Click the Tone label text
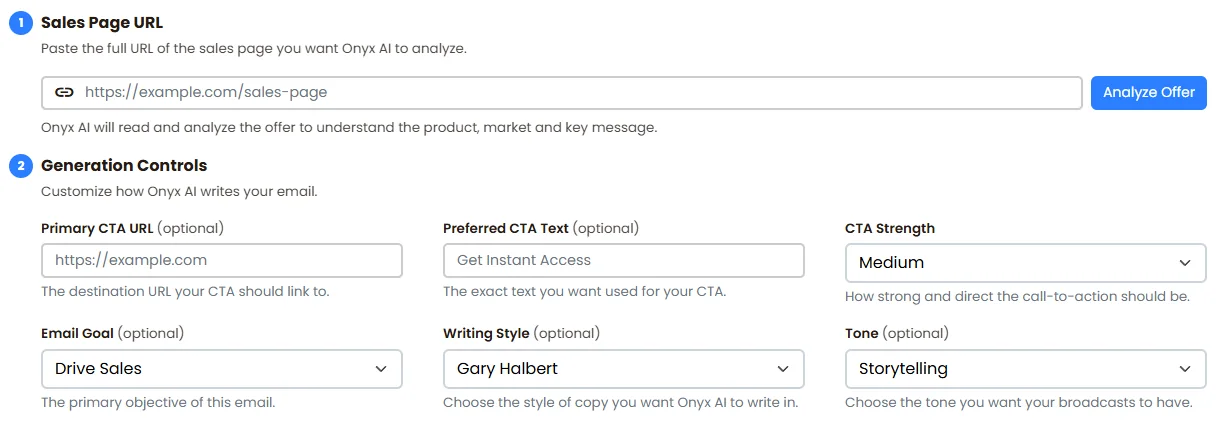 [862, 333]
